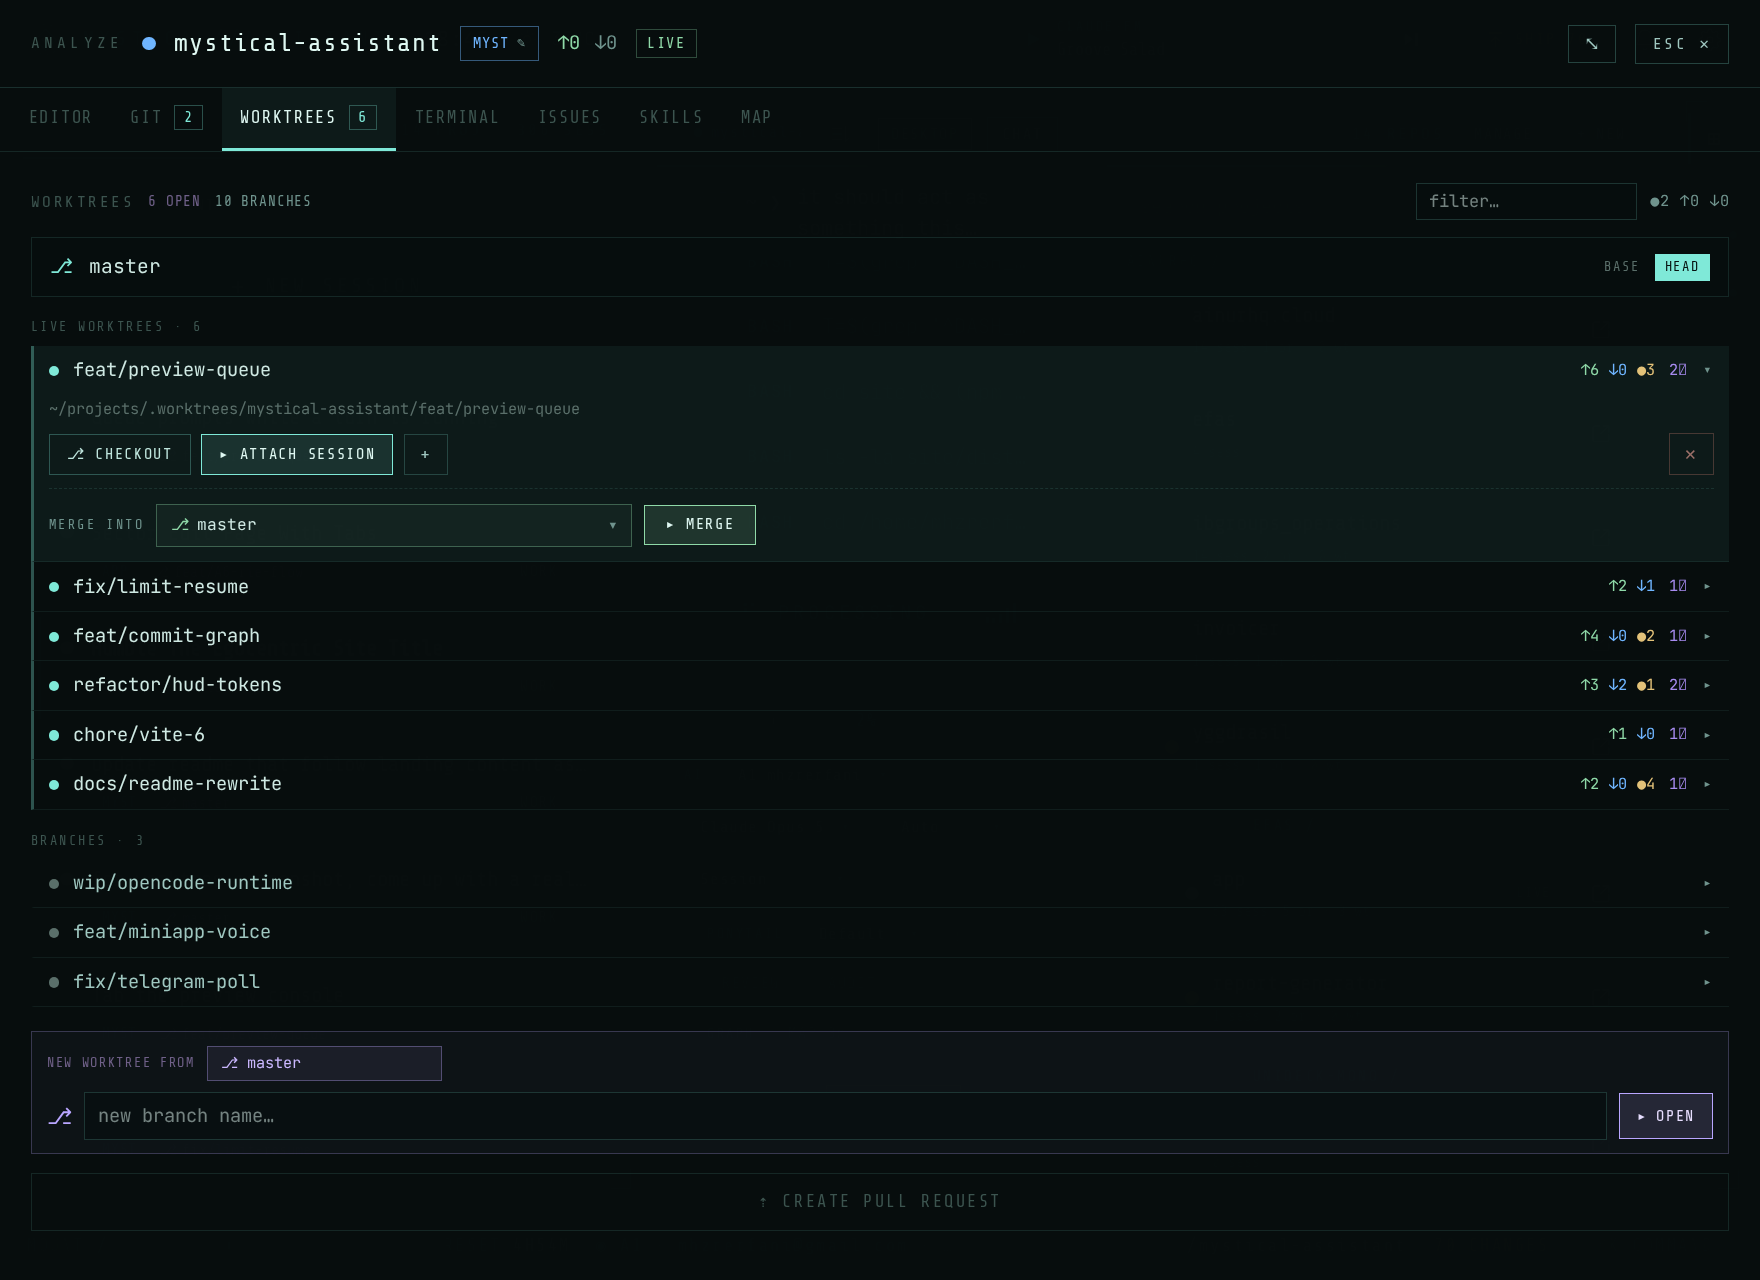Click the blue status dot before mystical-assistant
This screenshot has height=1280, width=1760.
point(149,43)
